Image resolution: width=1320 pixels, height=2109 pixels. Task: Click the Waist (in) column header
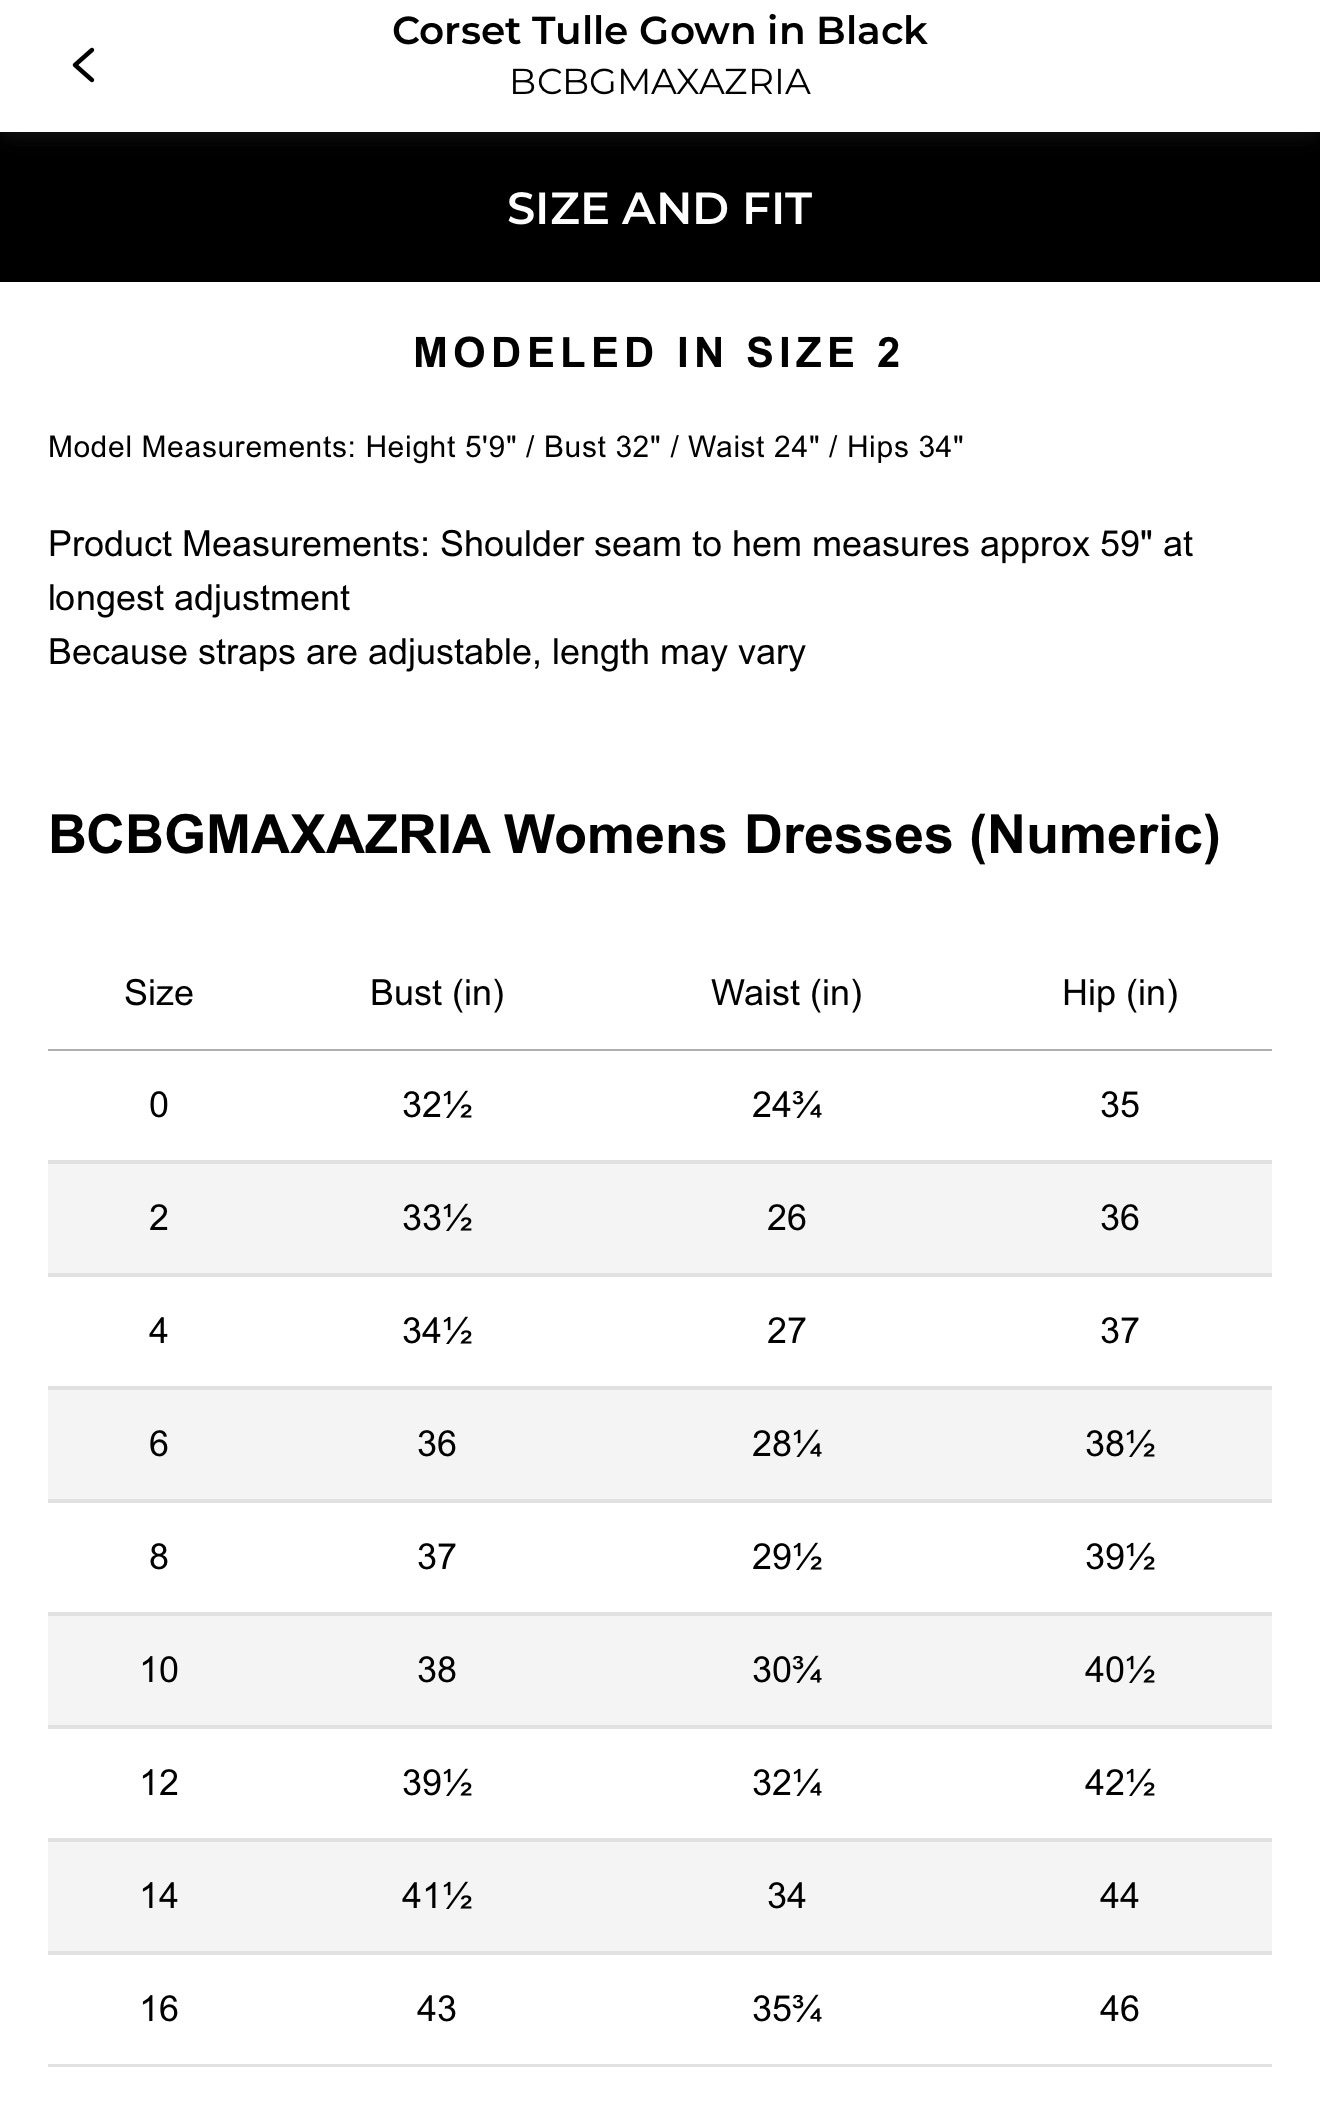click(x=786, y=993)
